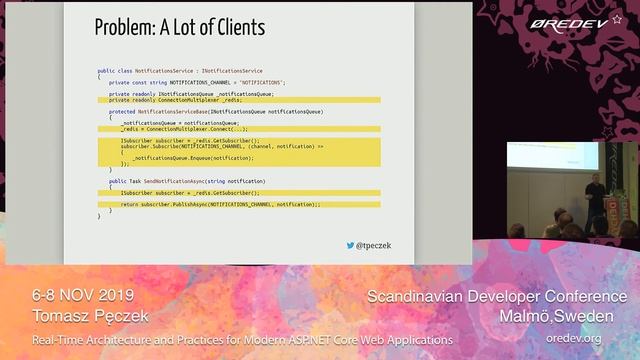The image size is (640, 360).
Task: Open the oredev.org link
Action: pyautogui.click(x=573, y=338)
